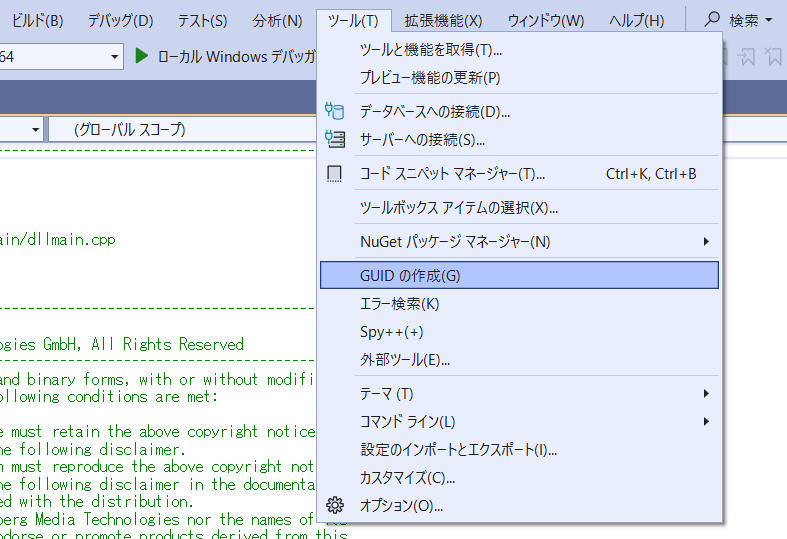
Task: Open 外部ツール(E) dialog
Action: coord(404,359)
